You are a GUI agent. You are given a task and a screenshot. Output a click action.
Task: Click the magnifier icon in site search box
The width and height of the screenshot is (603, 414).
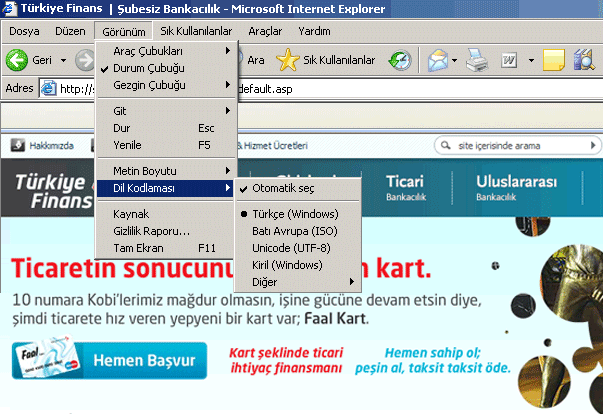coord(445,145)
